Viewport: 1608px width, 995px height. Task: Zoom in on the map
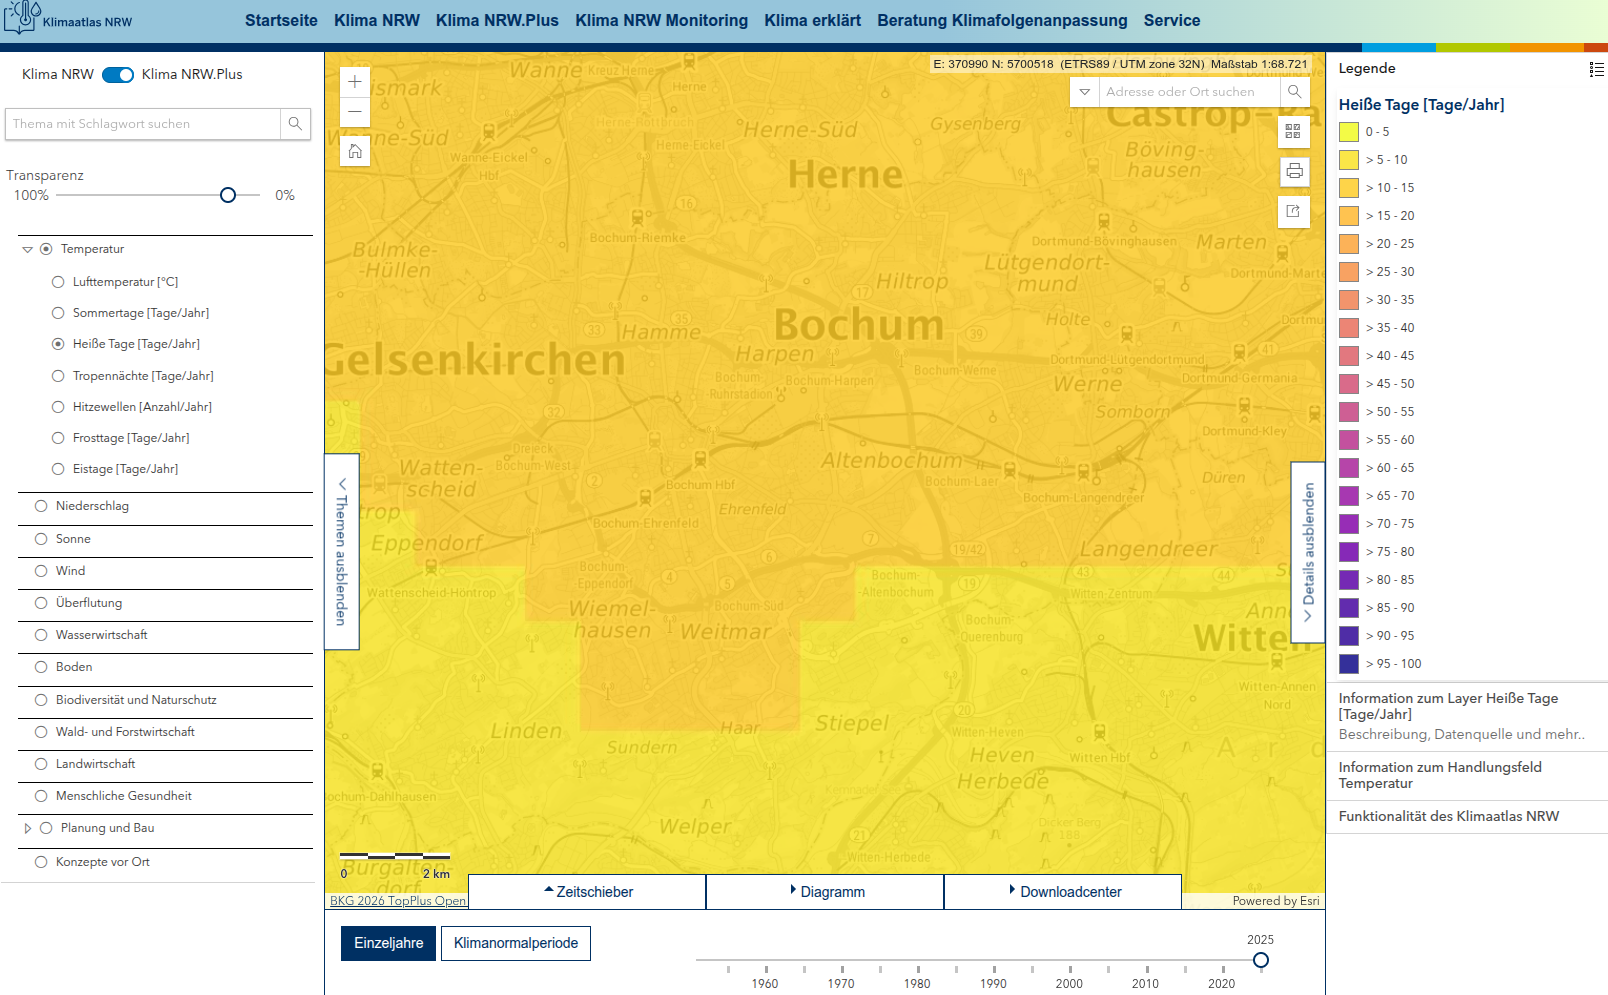355,82
